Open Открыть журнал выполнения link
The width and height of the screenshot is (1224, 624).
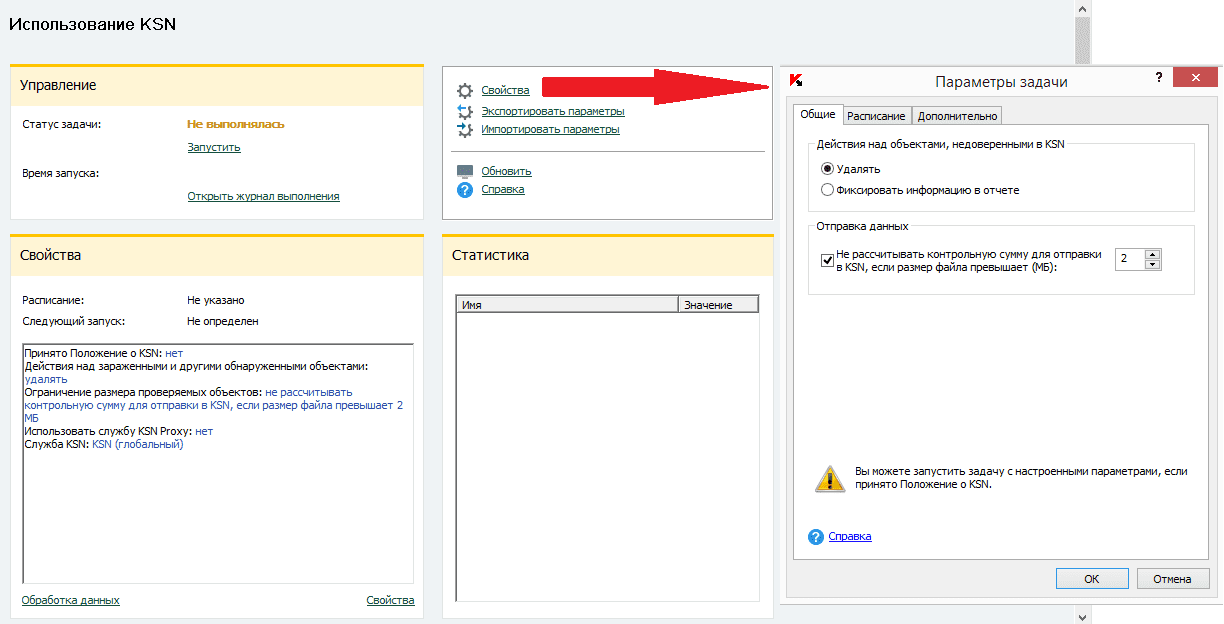pyautogui.click(x=263, y=196)
